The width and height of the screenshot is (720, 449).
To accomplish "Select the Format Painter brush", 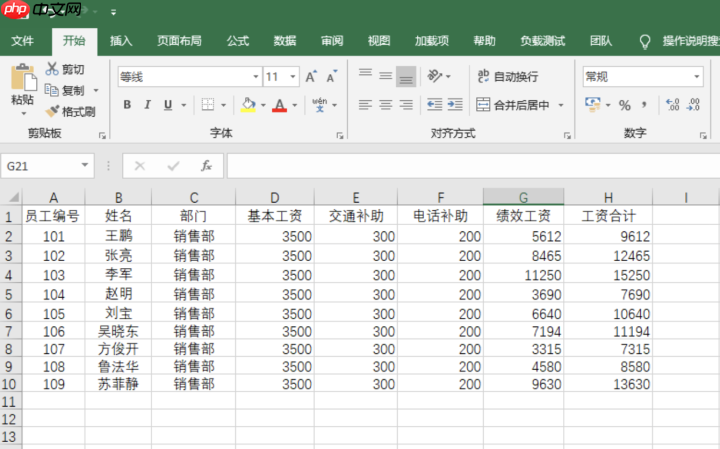I will point(52,111).
